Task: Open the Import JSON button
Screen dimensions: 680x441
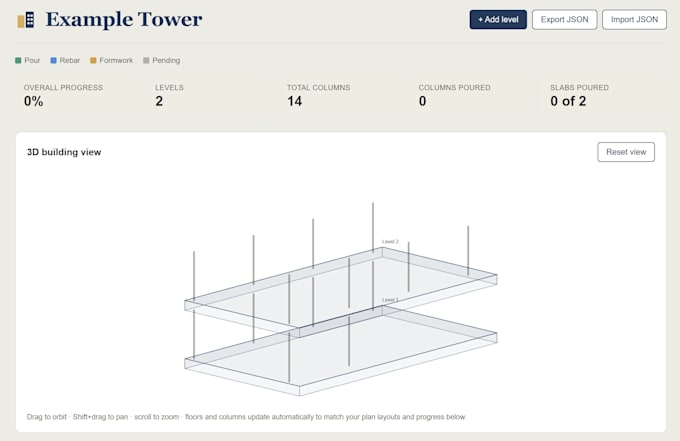Action: pyautogui.click(x=634, y=20)
